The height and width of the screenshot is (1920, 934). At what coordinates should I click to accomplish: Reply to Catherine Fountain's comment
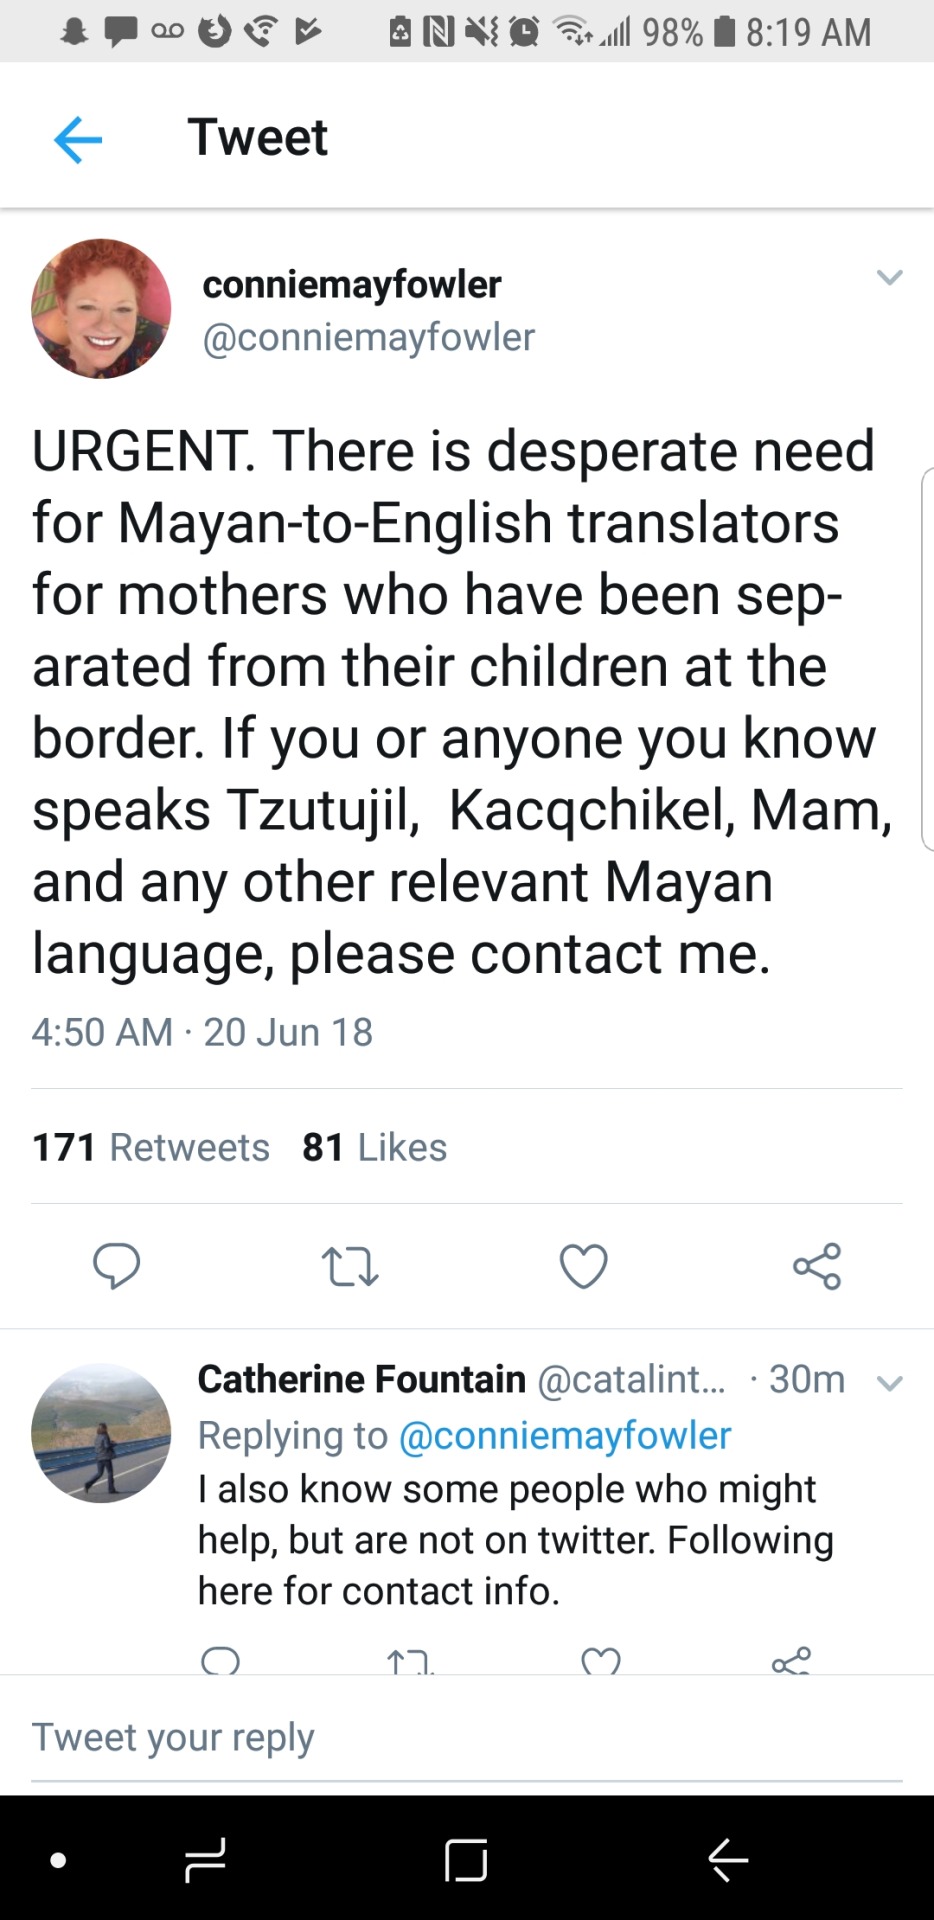tap(220, 1661)
